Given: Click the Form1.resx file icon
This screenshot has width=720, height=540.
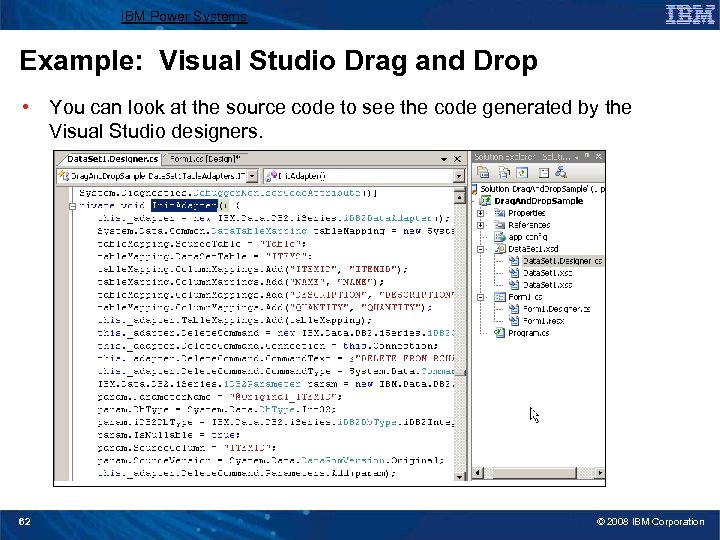Looking at the screenshot, I should coord(514,321).
